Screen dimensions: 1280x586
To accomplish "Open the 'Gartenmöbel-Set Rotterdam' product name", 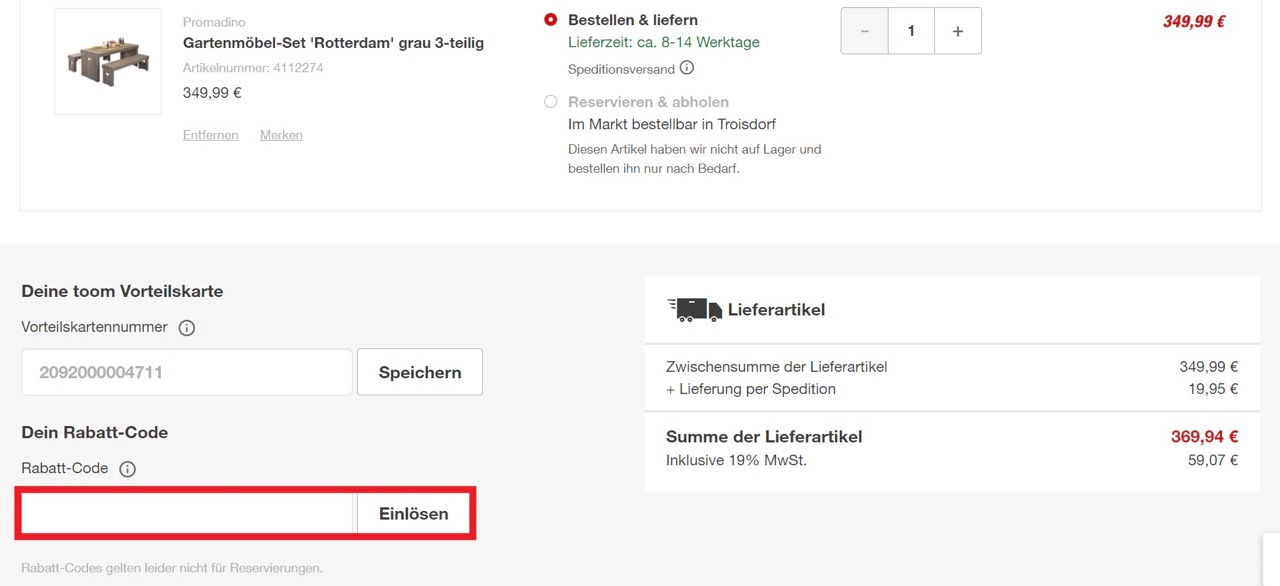I will tap(333, 43).
